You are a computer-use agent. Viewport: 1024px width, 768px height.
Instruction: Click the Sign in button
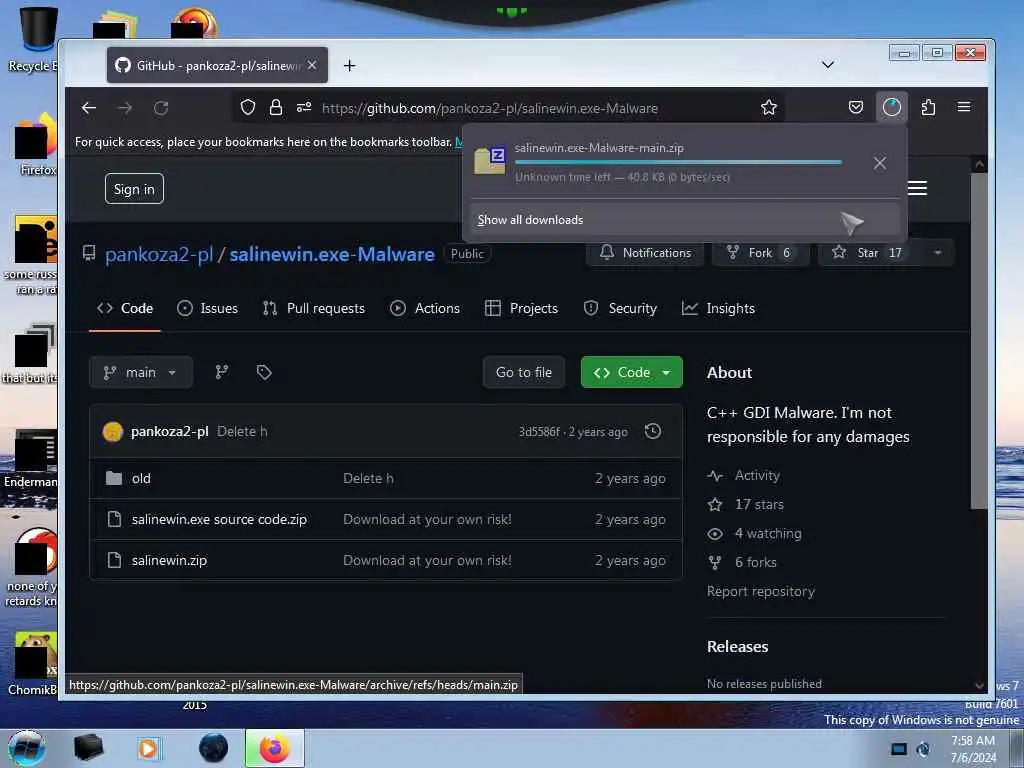(134, 189)
